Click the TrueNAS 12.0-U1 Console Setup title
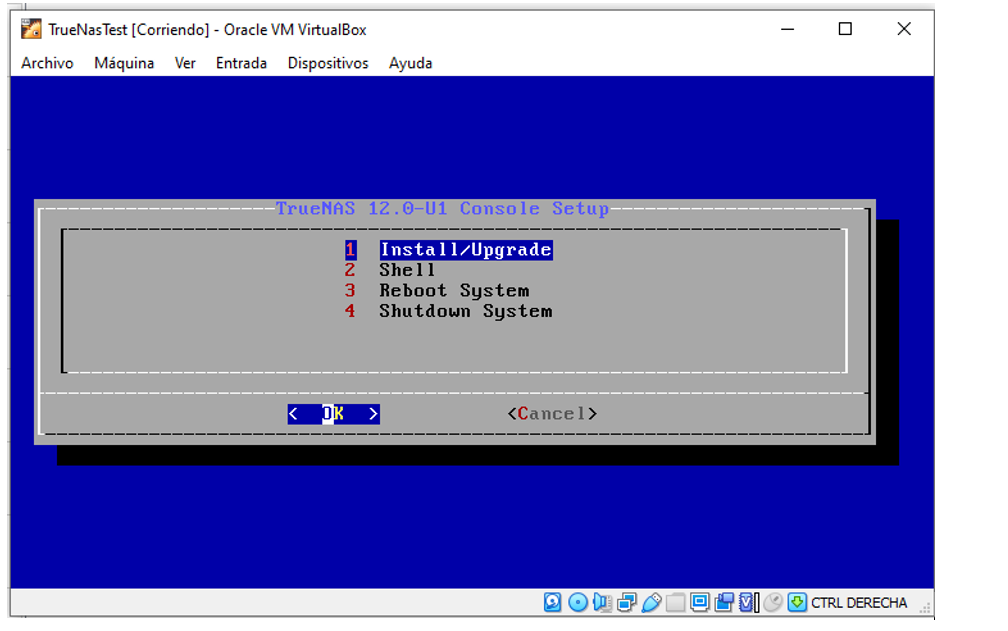 [442, 209]
